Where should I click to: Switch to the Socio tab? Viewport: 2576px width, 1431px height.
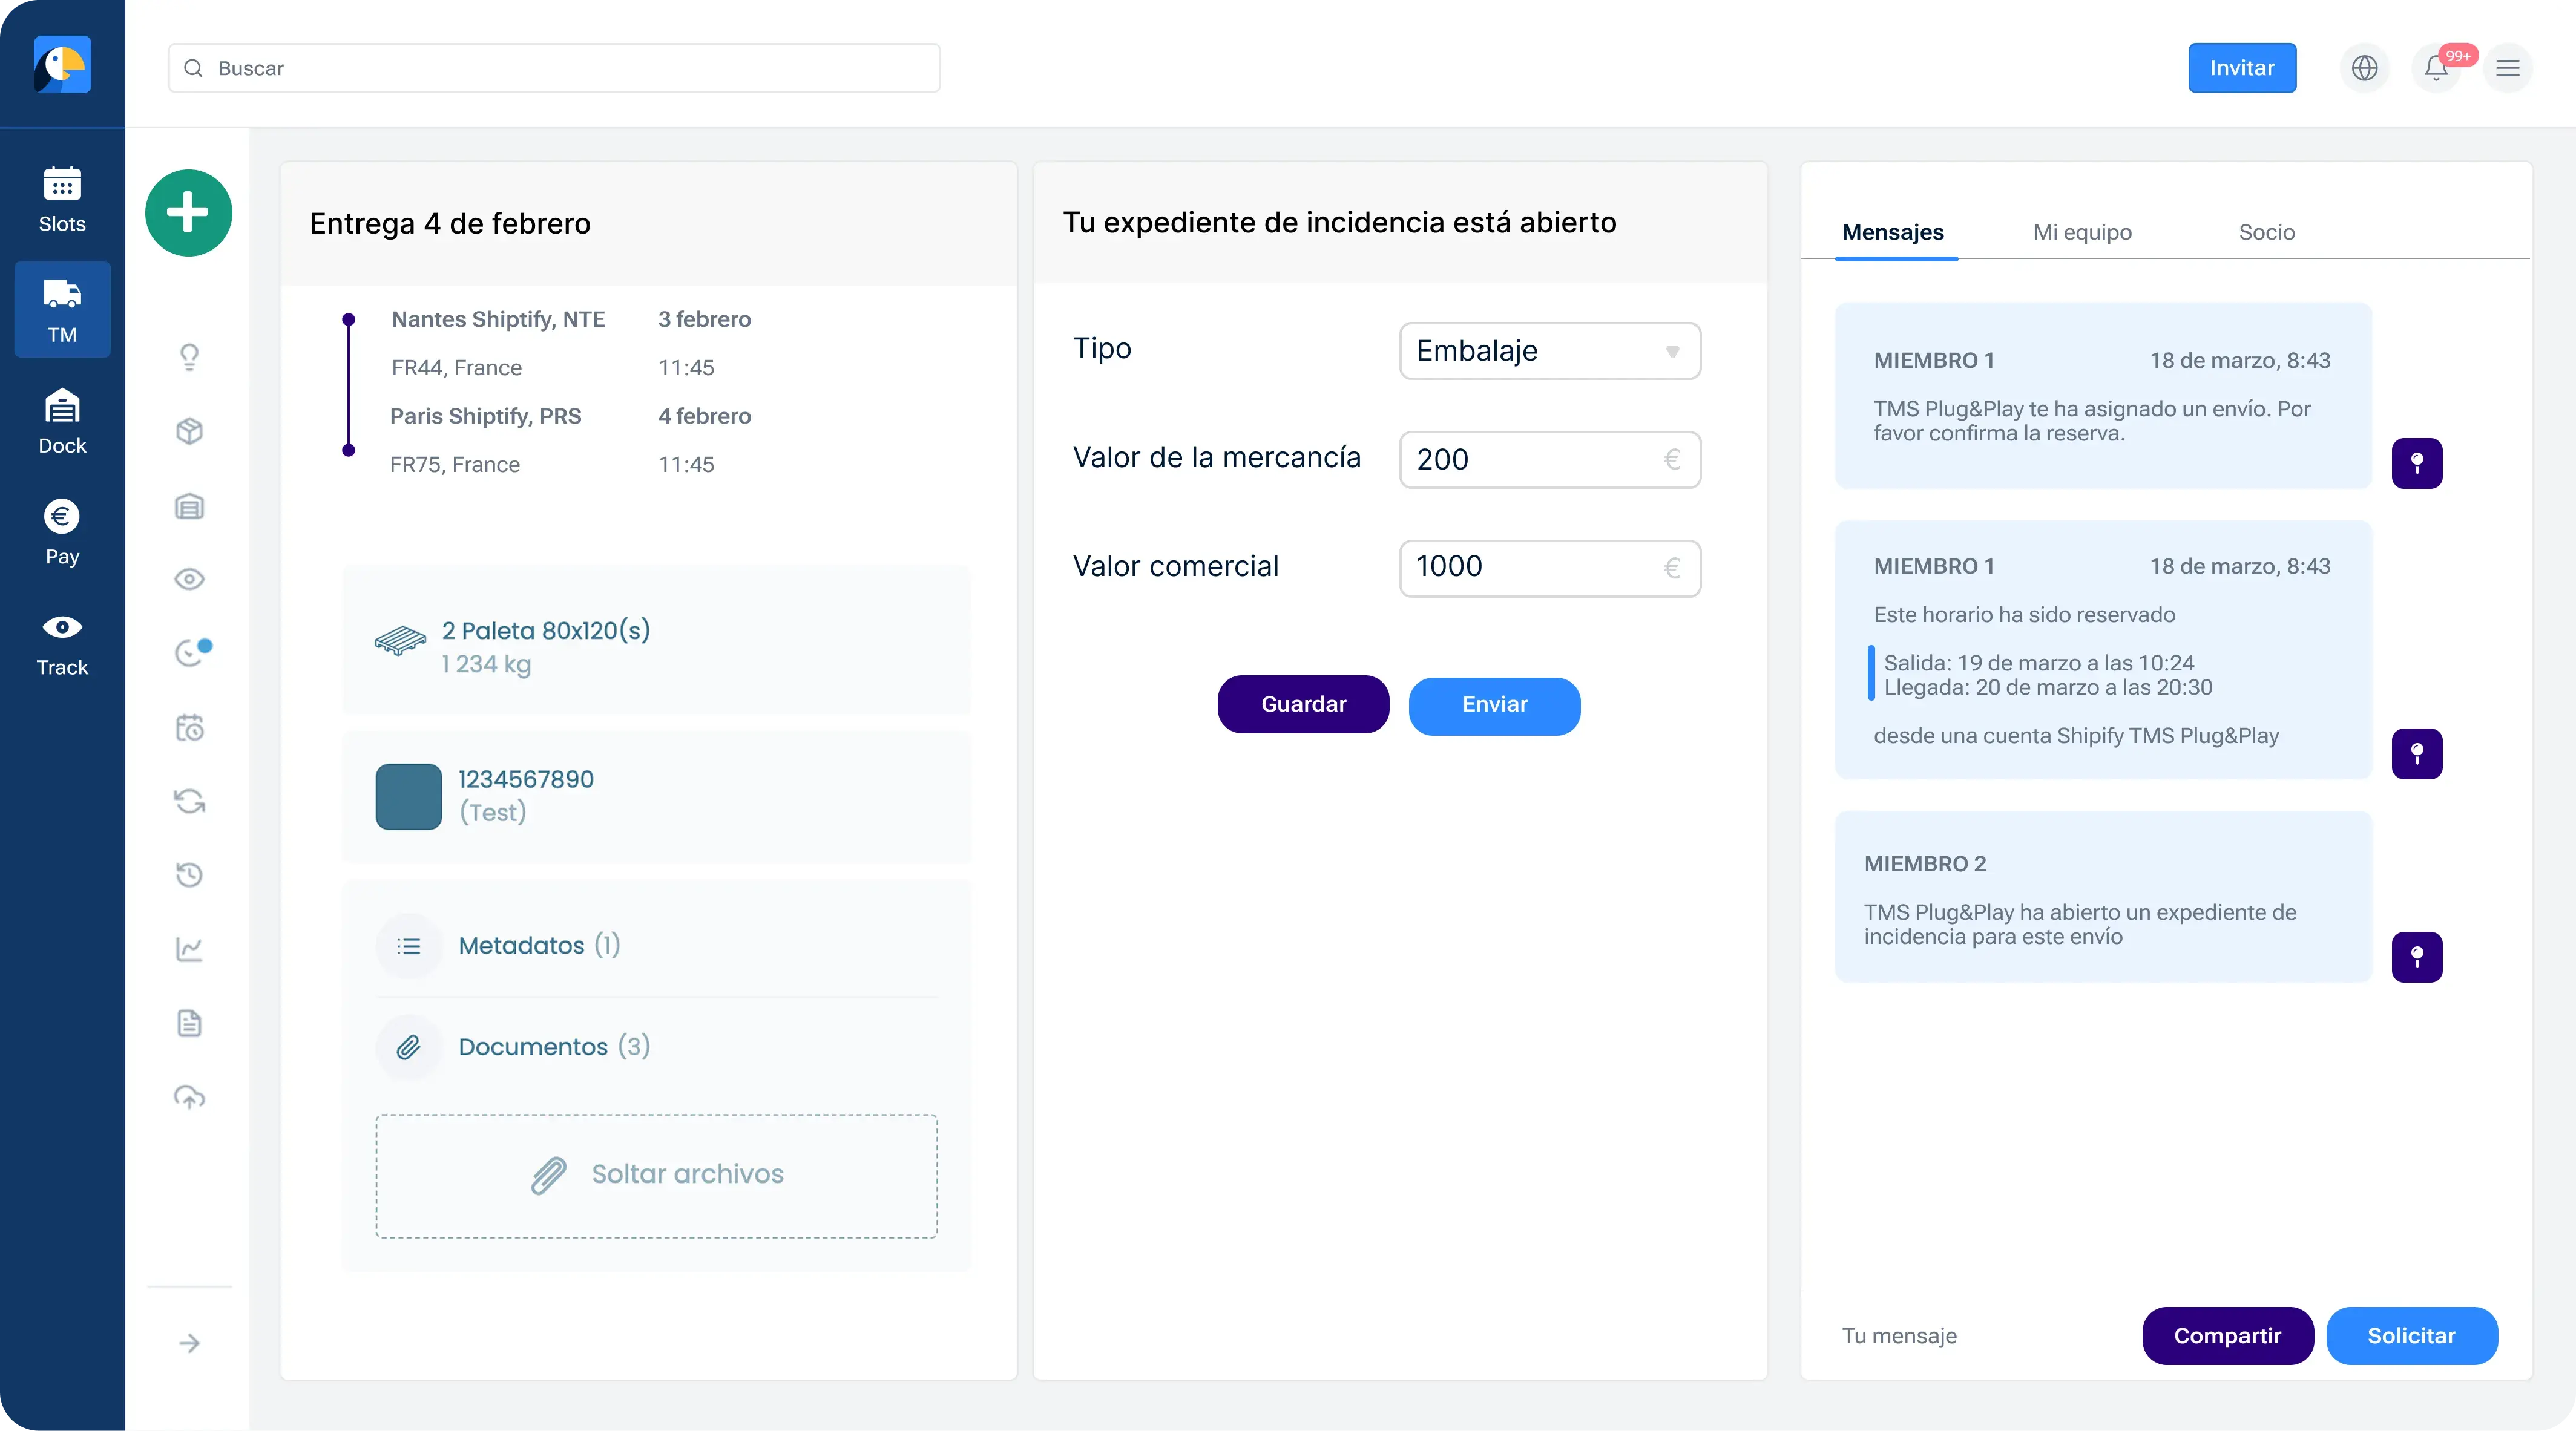pyautogui.click(x=2266, y=232)
